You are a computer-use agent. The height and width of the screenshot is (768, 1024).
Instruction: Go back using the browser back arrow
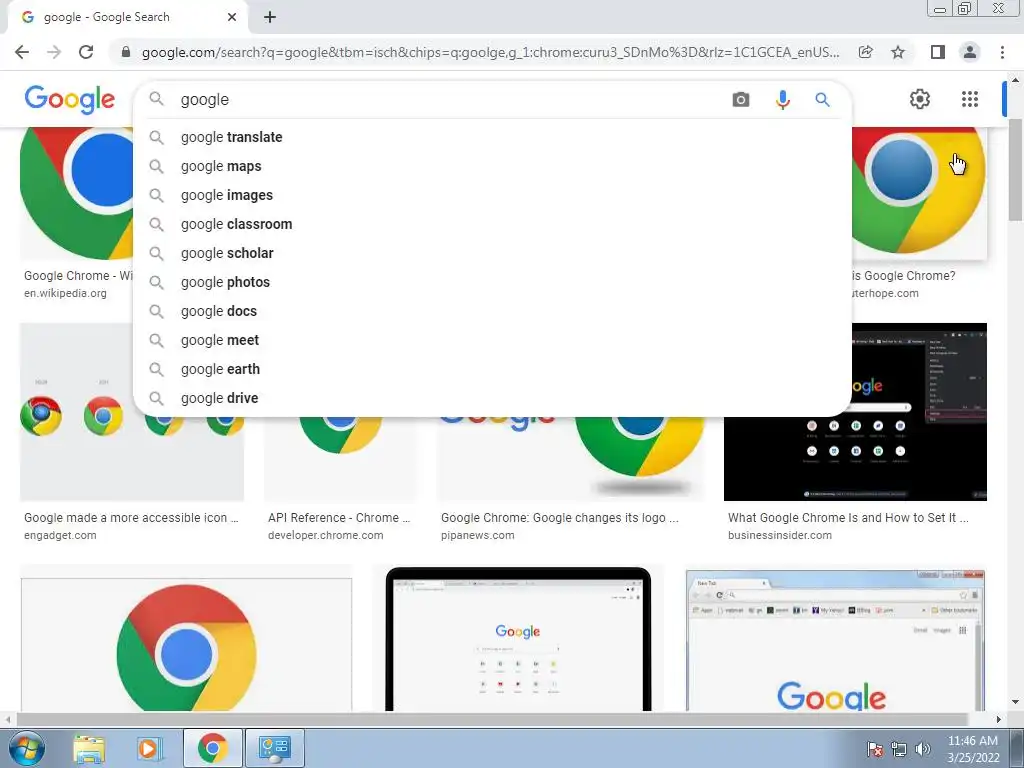(22, 52)
